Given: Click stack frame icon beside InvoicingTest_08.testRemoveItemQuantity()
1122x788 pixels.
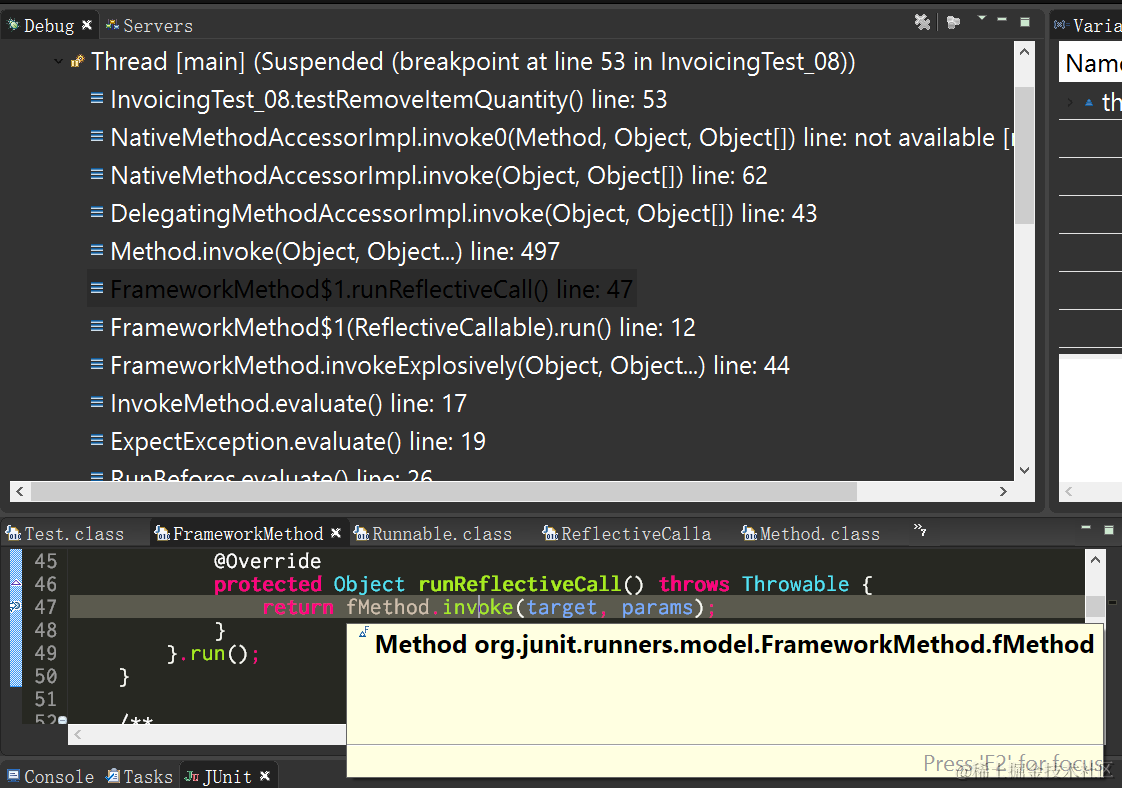Looking at the screenshot, I should pyautogui.click(x=97, y=99).
